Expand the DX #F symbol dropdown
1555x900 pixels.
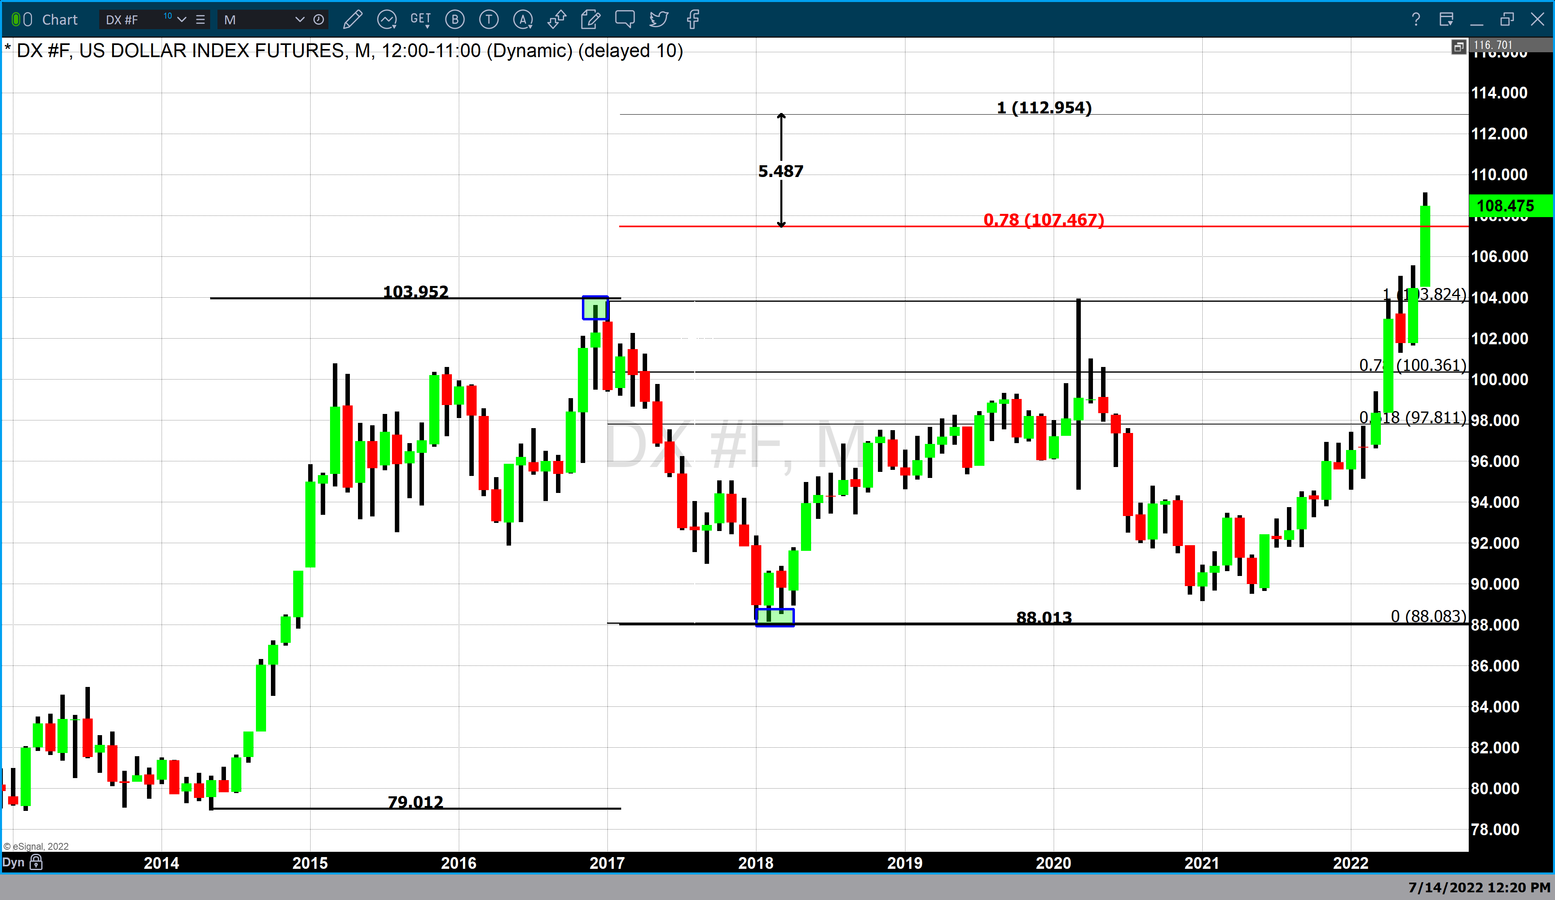pyautogui.click(x=181, y=19)
